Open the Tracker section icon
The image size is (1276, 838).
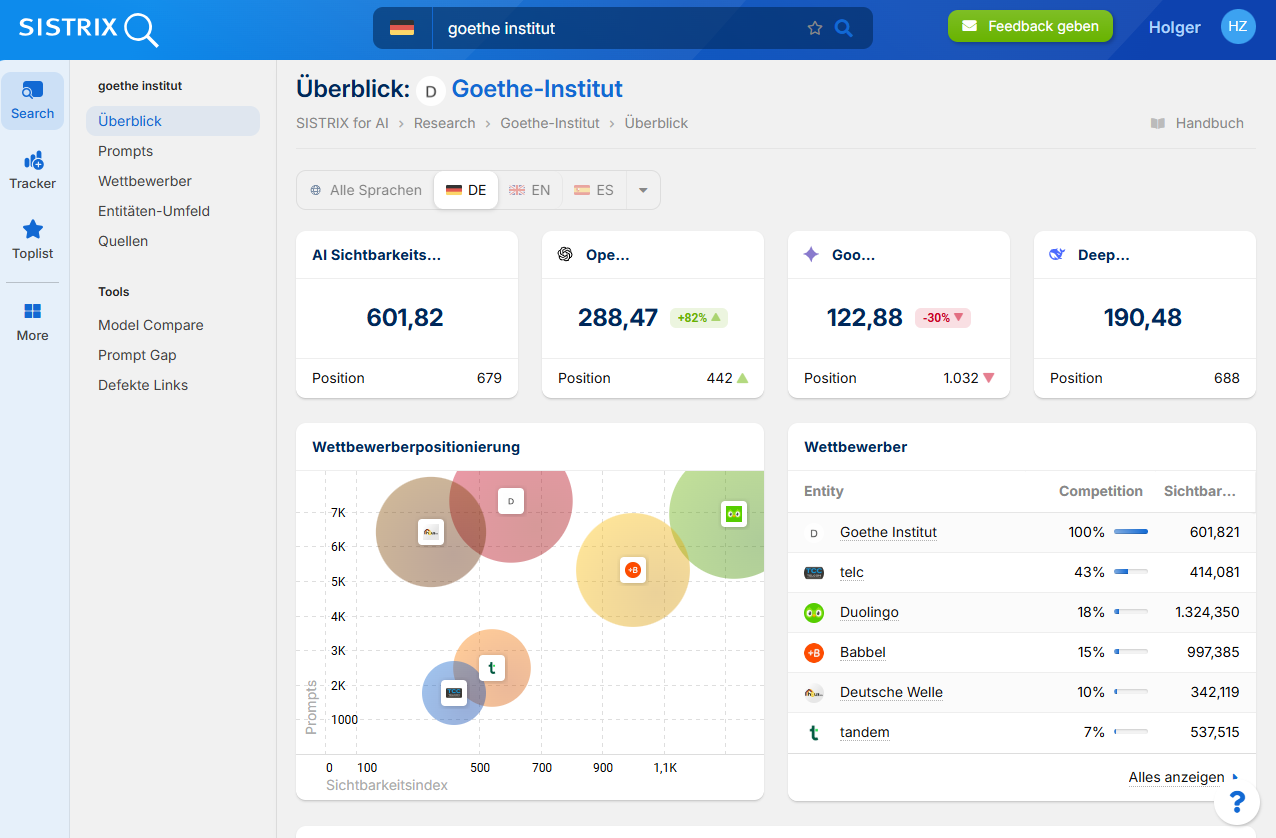[32, 161]
